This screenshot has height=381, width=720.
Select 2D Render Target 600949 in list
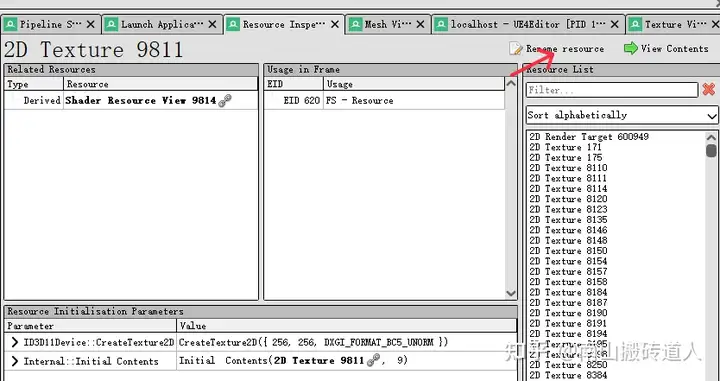(x=589, y=137)
